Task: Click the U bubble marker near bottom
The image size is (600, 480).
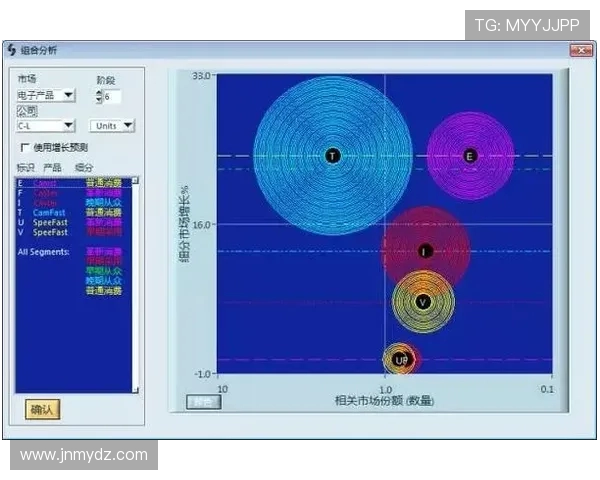Action: [x=399, y=359]
